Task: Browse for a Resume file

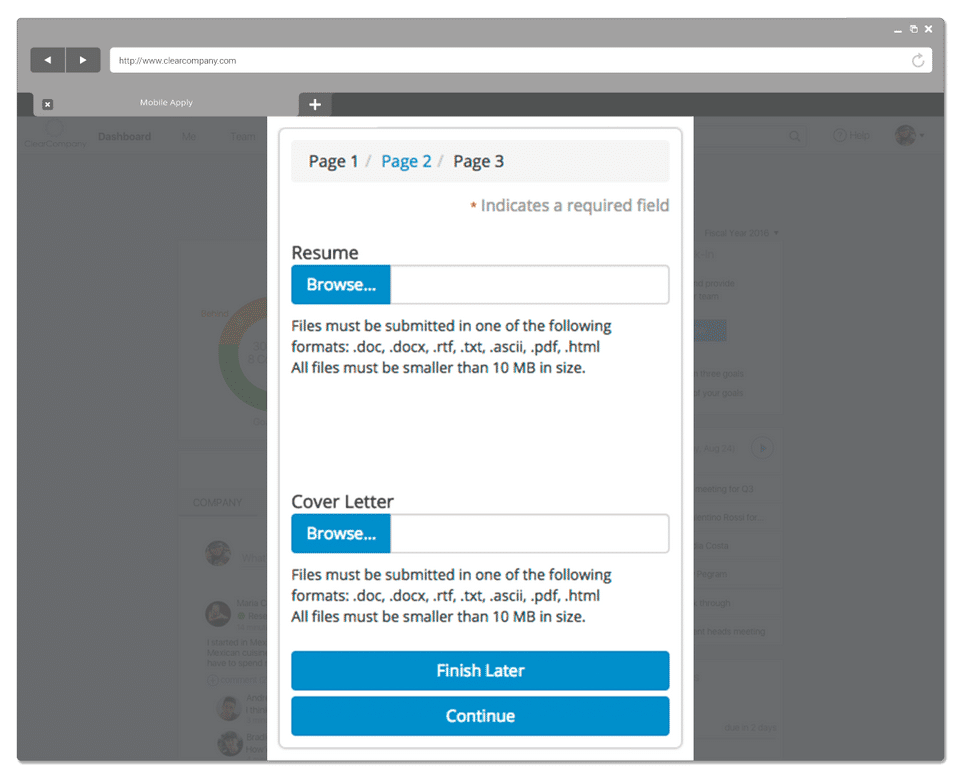Action: click(341, 285)
